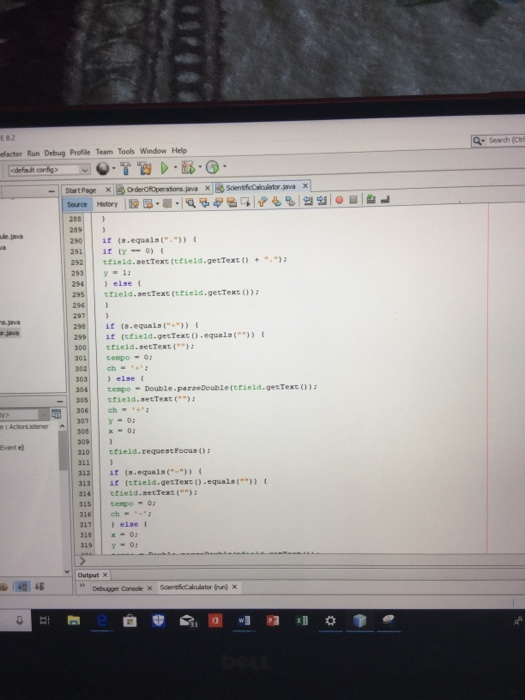The width and height of the screenshot is (525, 700).
Task: Stop macro recording square icon
Action: [x=353, y=200]
